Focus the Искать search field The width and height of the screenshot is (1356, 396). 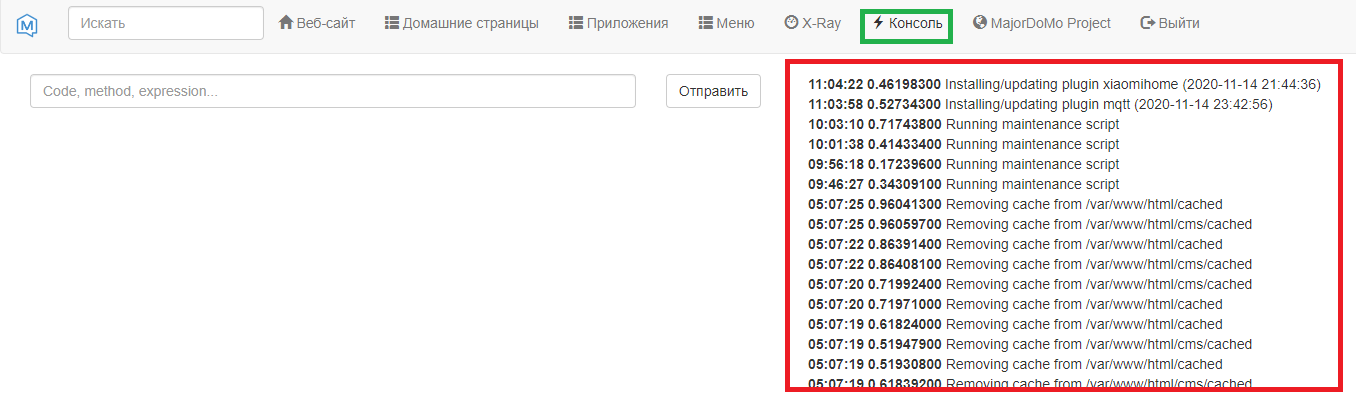(x=166, y=23)
